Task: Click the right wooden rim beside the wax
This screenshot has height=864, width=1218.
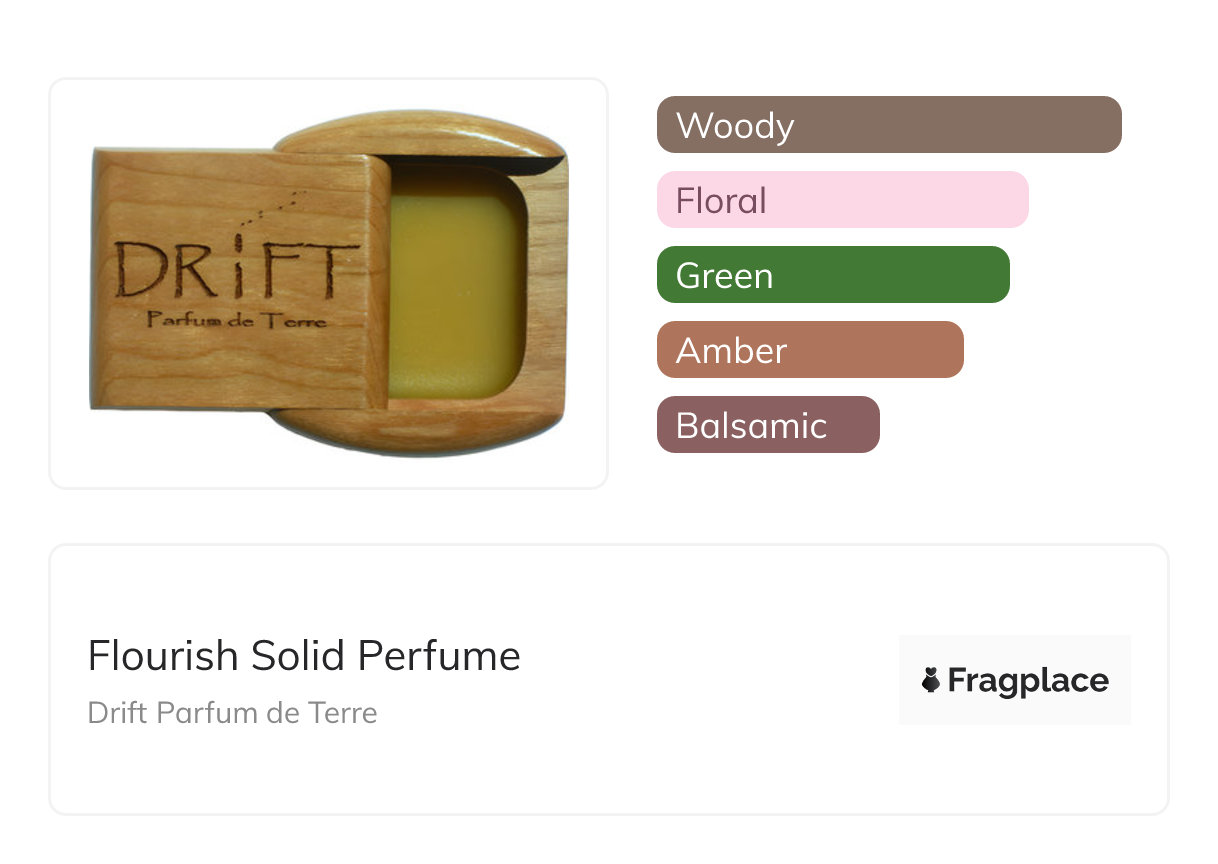Action: click(547, 290)
